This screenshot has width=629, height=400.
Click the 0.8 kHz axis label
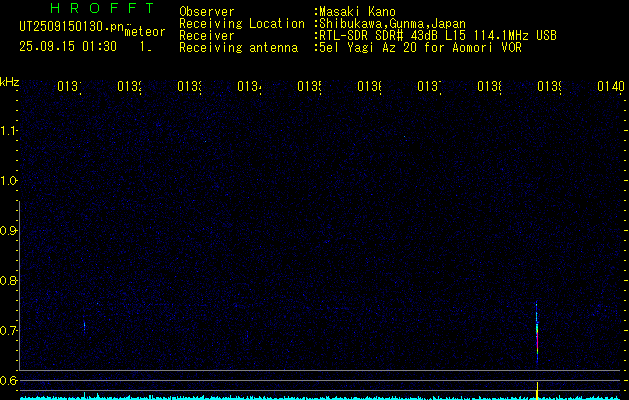click(8, 280)
